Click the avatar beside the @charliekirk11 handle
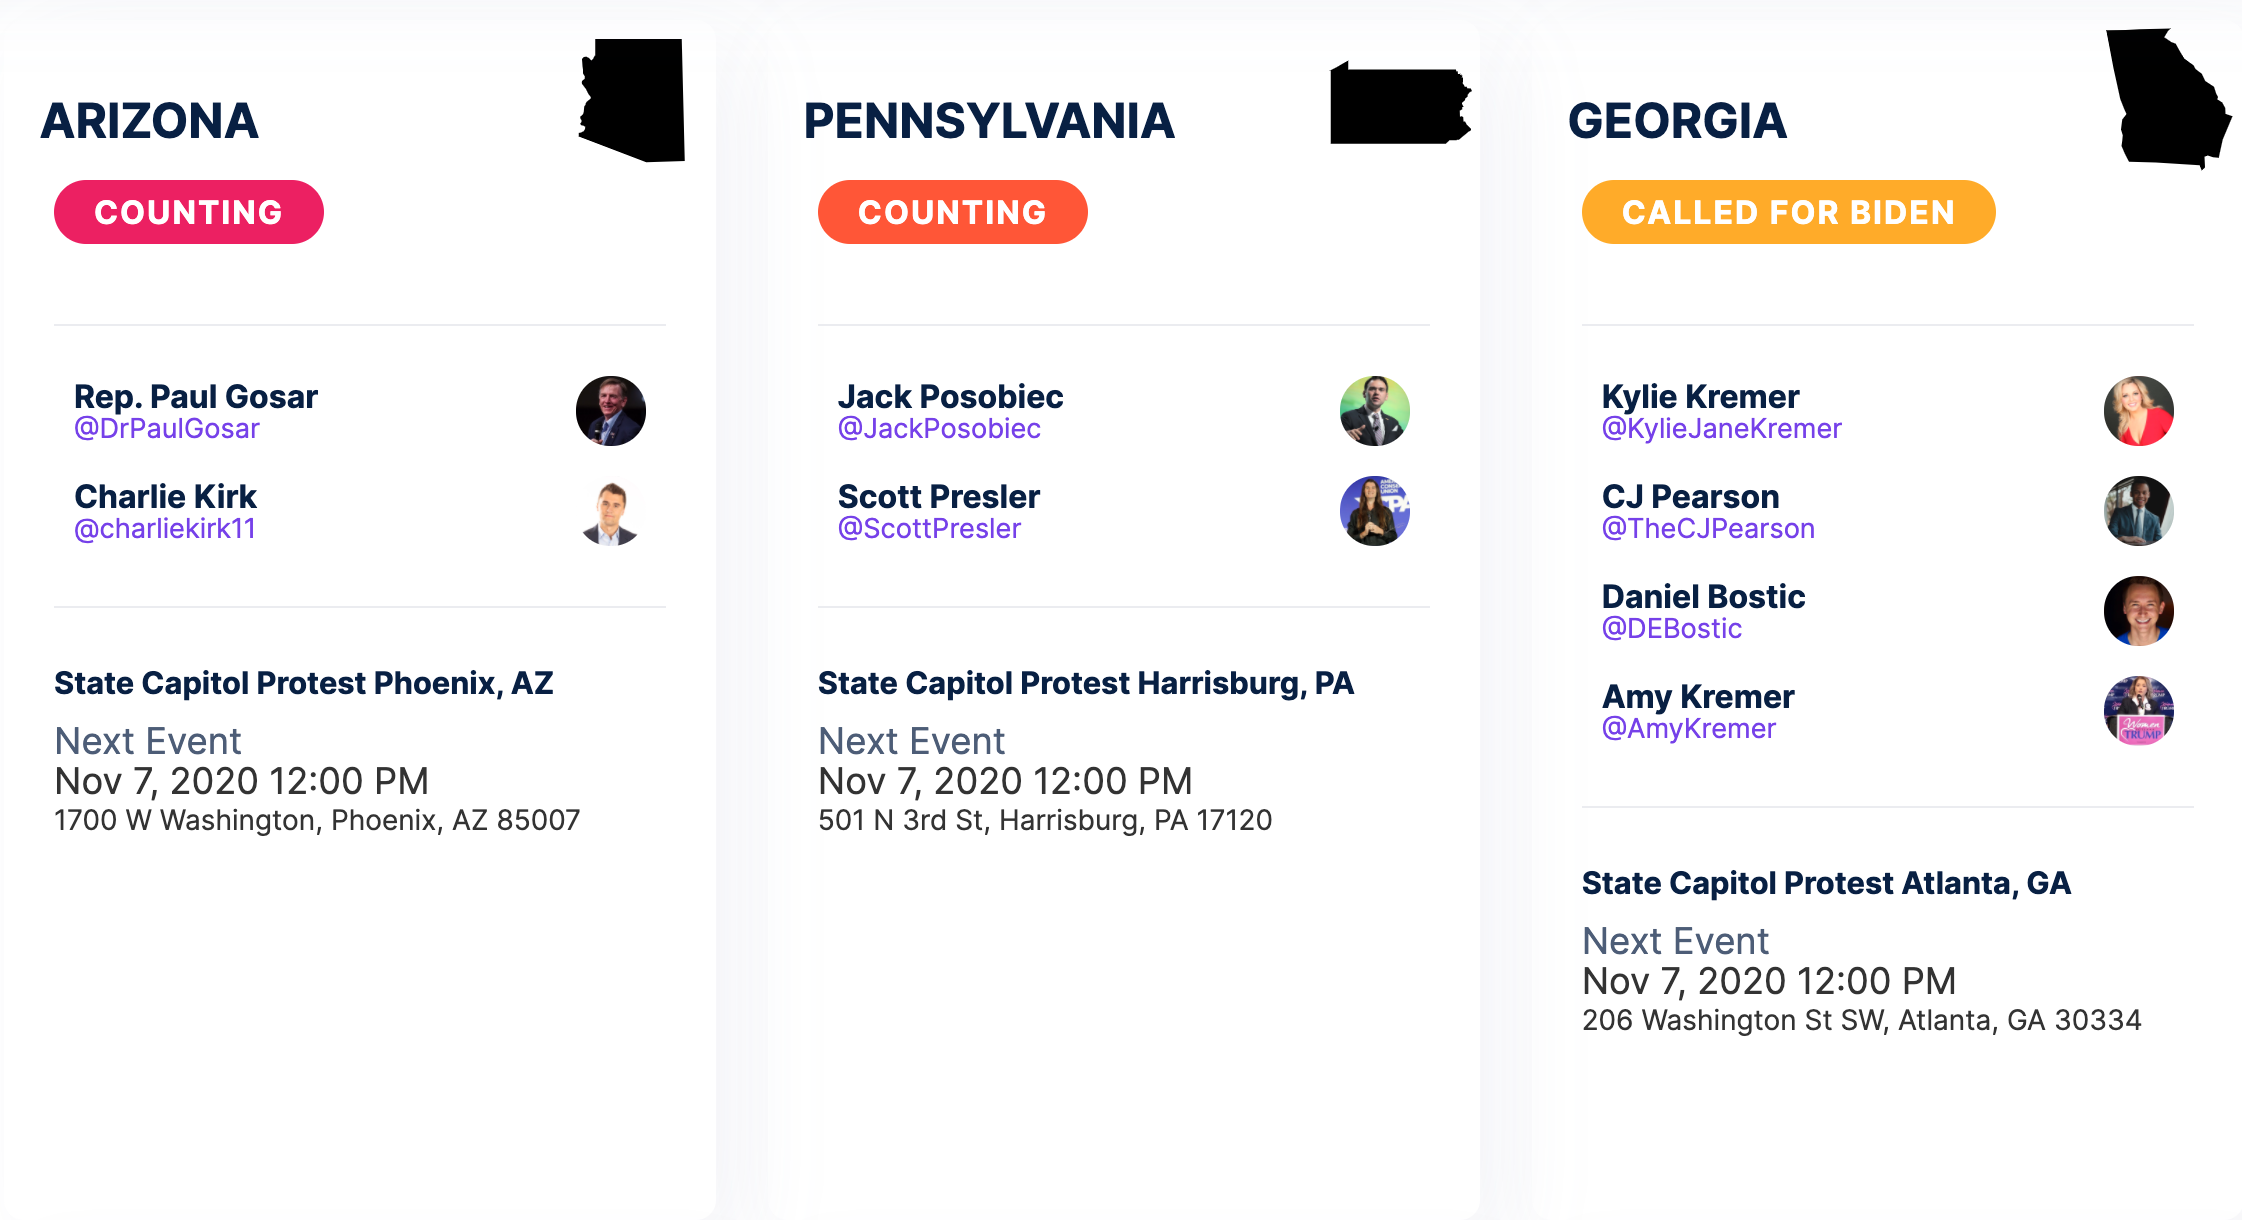 click(x=611, y=511)
